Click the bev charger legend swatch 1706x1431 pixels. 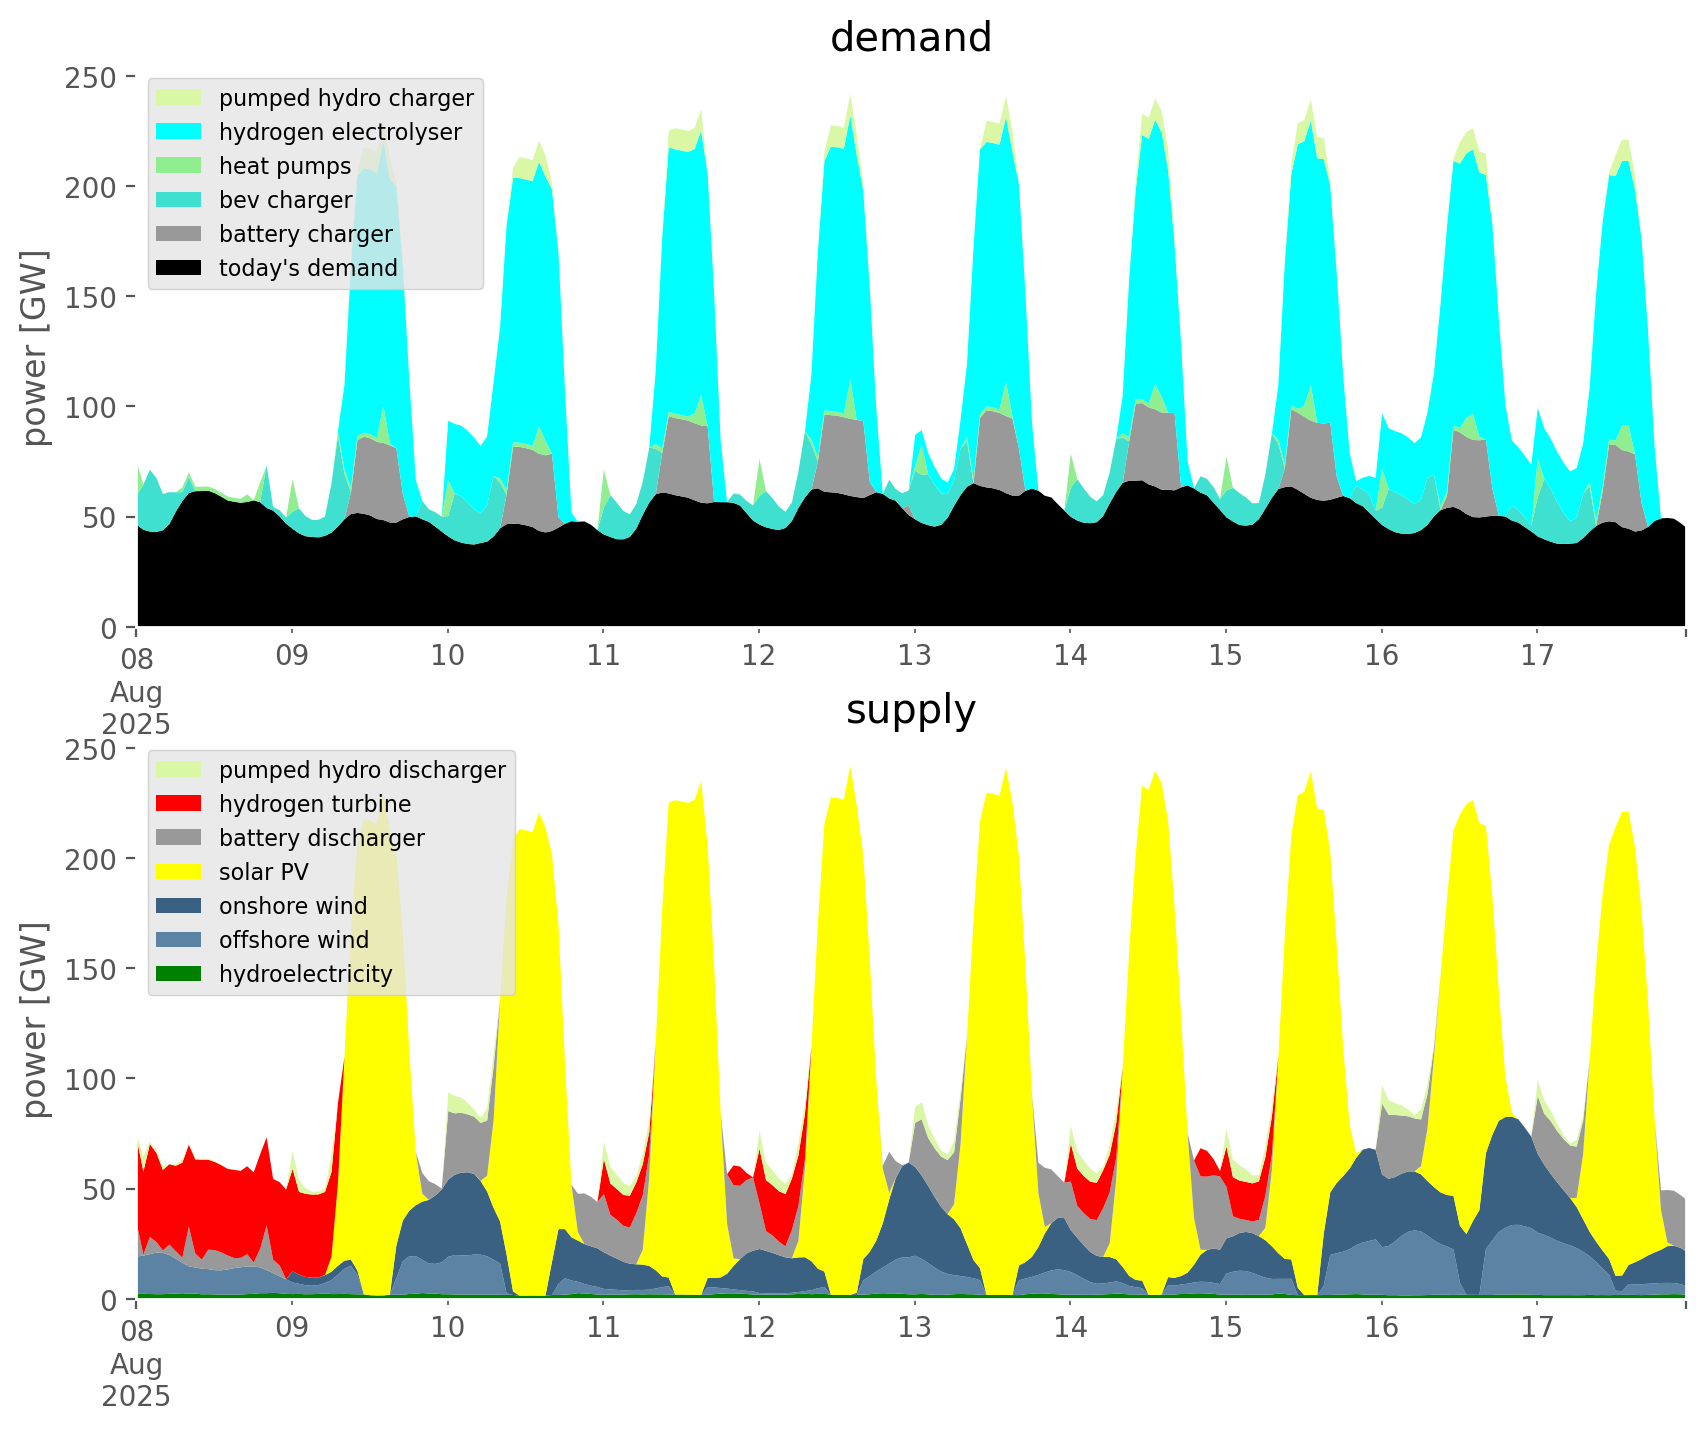pos(179,200)
